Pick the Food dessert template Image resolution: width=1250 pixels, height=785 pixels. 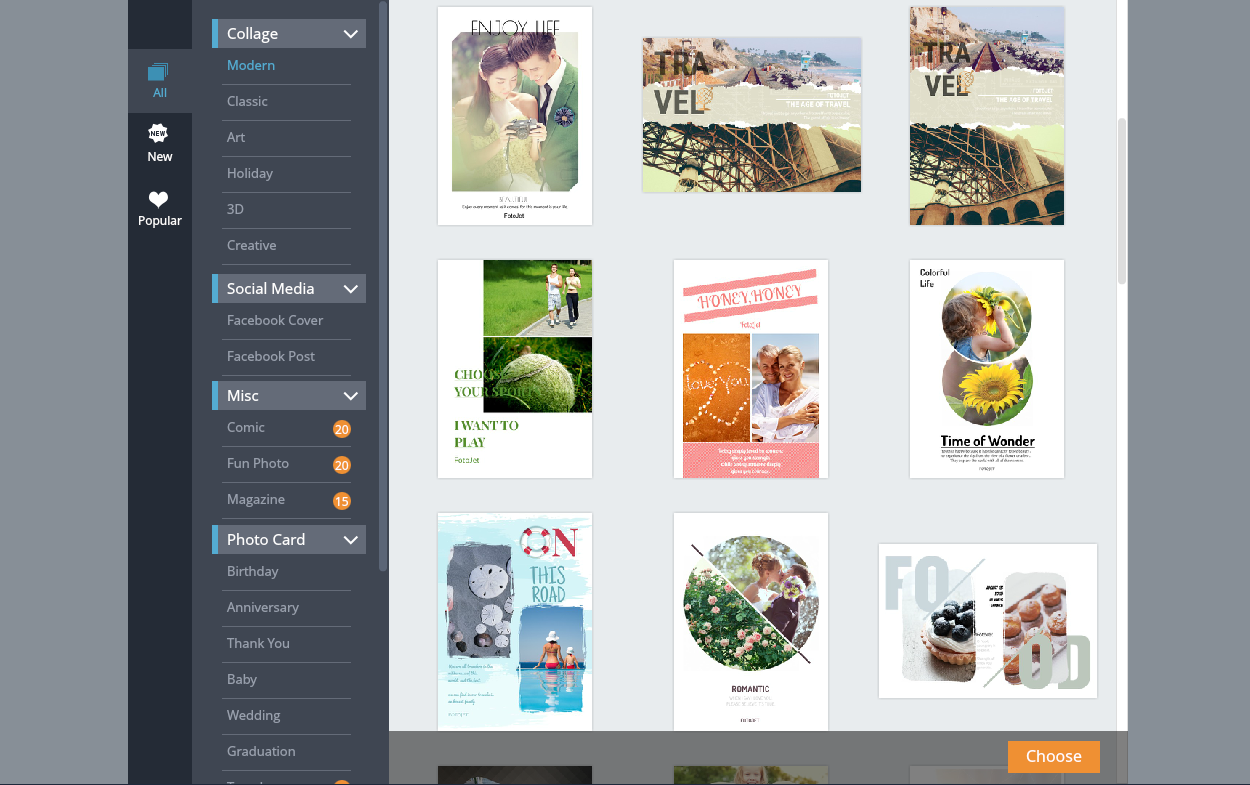click(988, 621)
